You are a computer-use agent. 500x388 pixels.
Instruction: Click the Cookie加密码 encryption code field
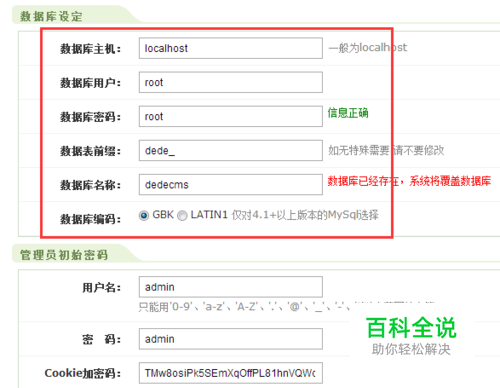click(x=231, y=373)
